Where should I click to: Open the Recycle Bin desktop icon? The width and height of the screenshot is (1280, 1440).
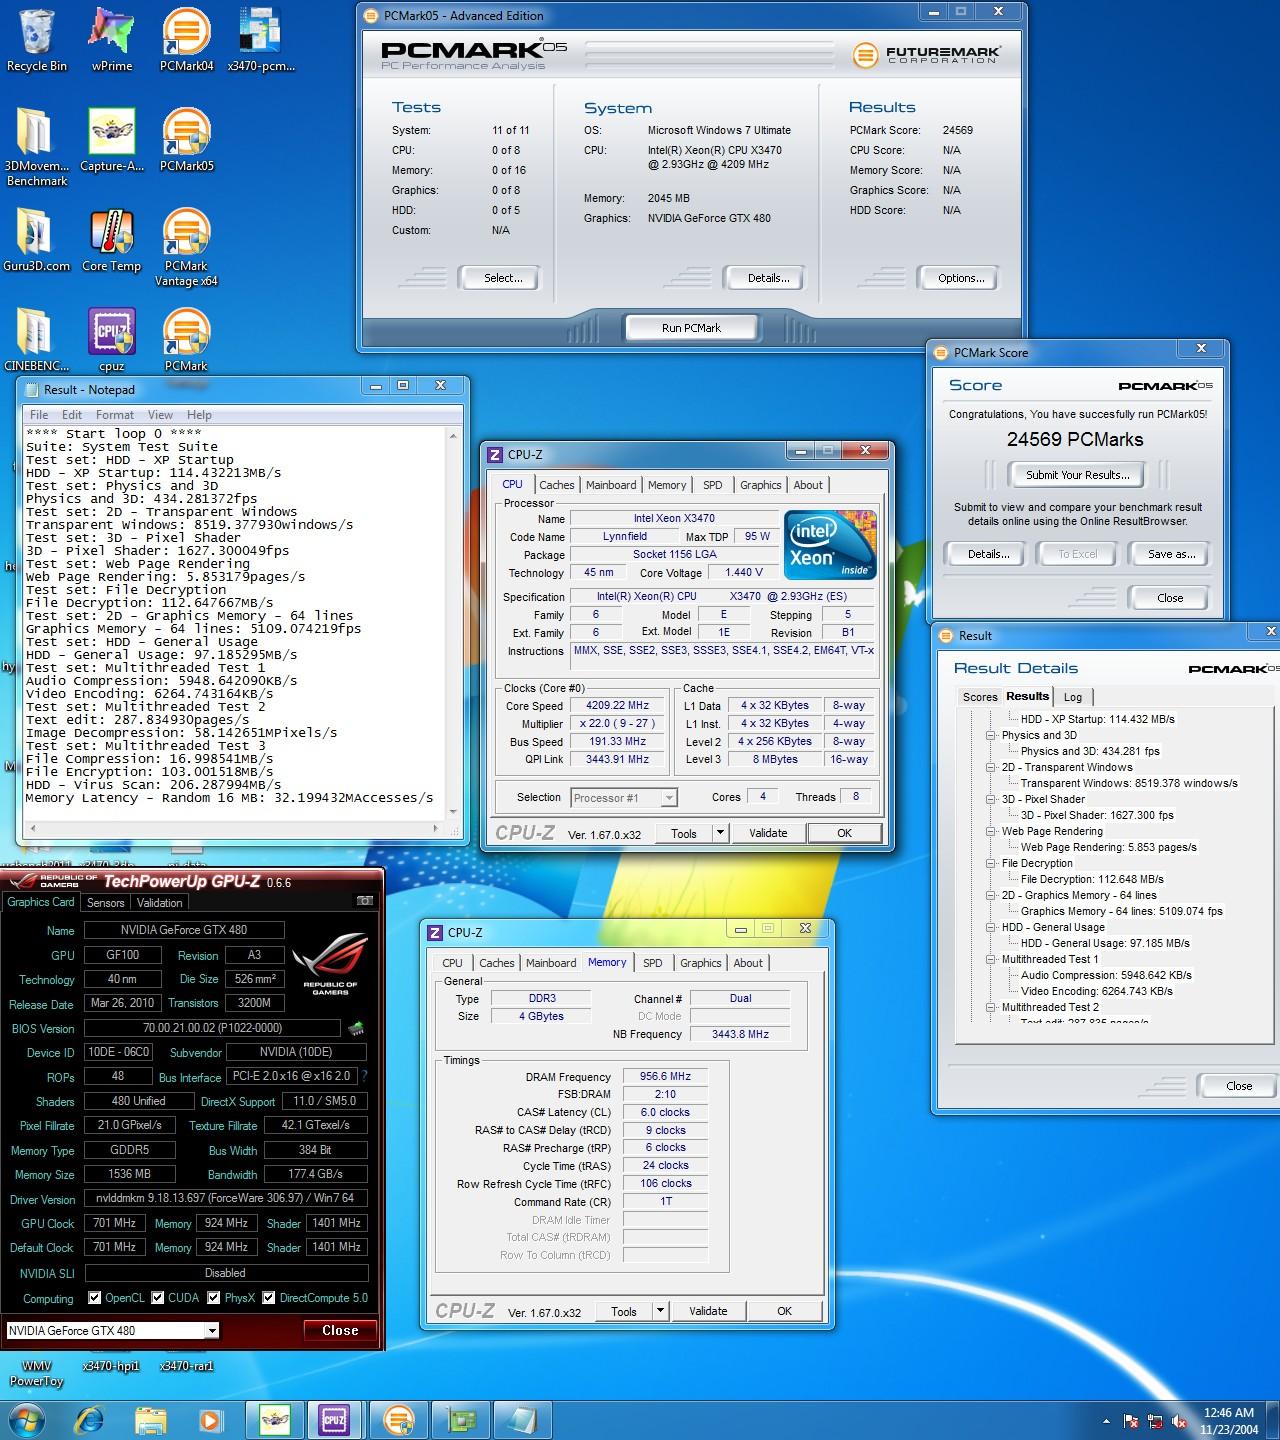[36, 40]
